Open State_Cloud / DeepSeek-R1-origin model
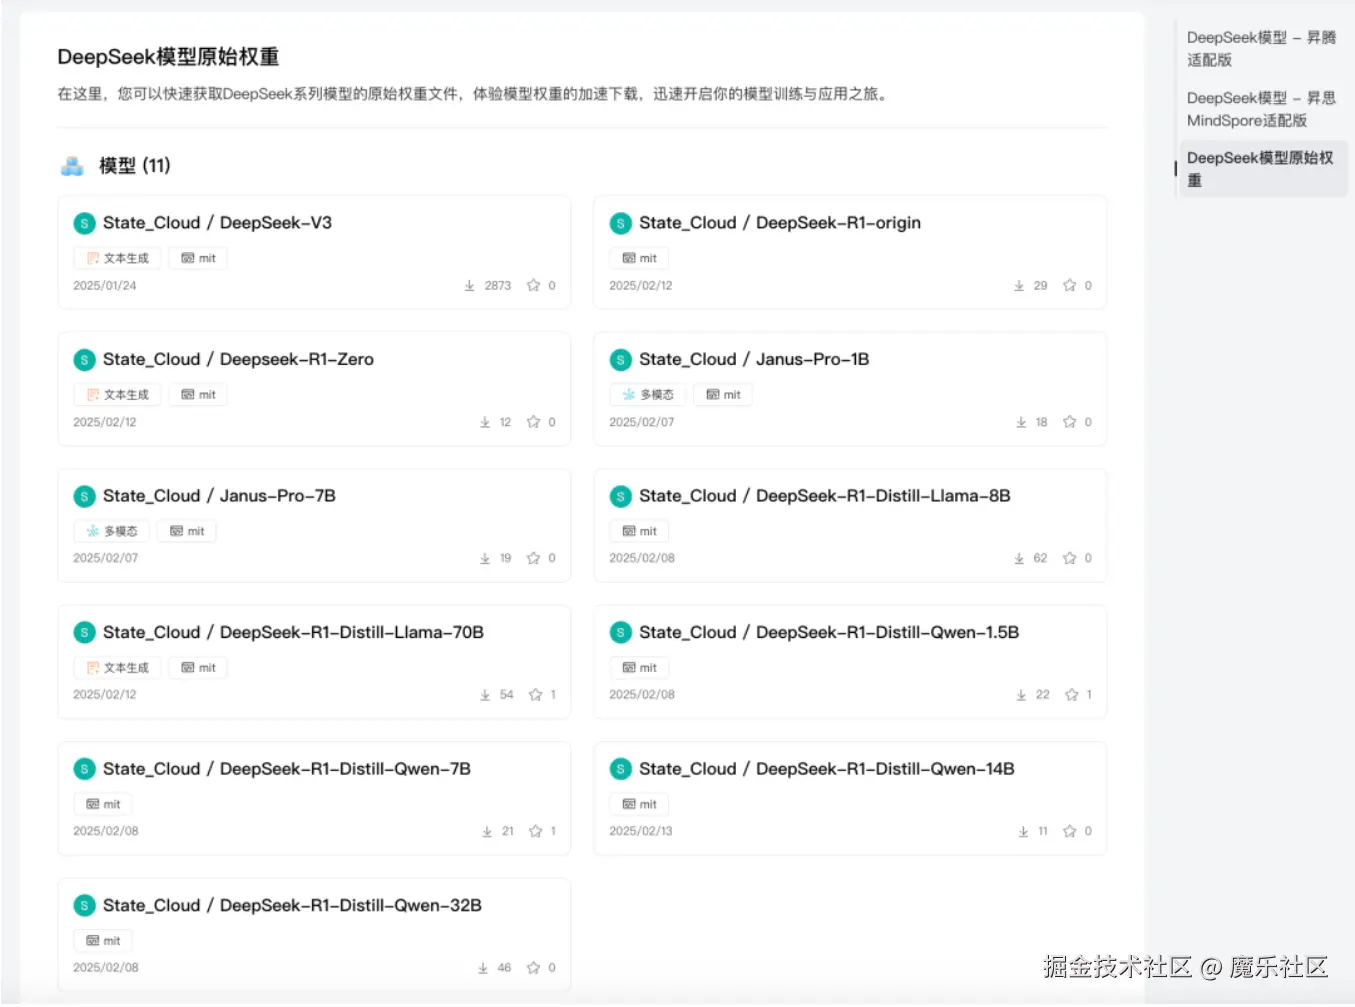The image size is (1355, 1007). click(x=850, y=252)
